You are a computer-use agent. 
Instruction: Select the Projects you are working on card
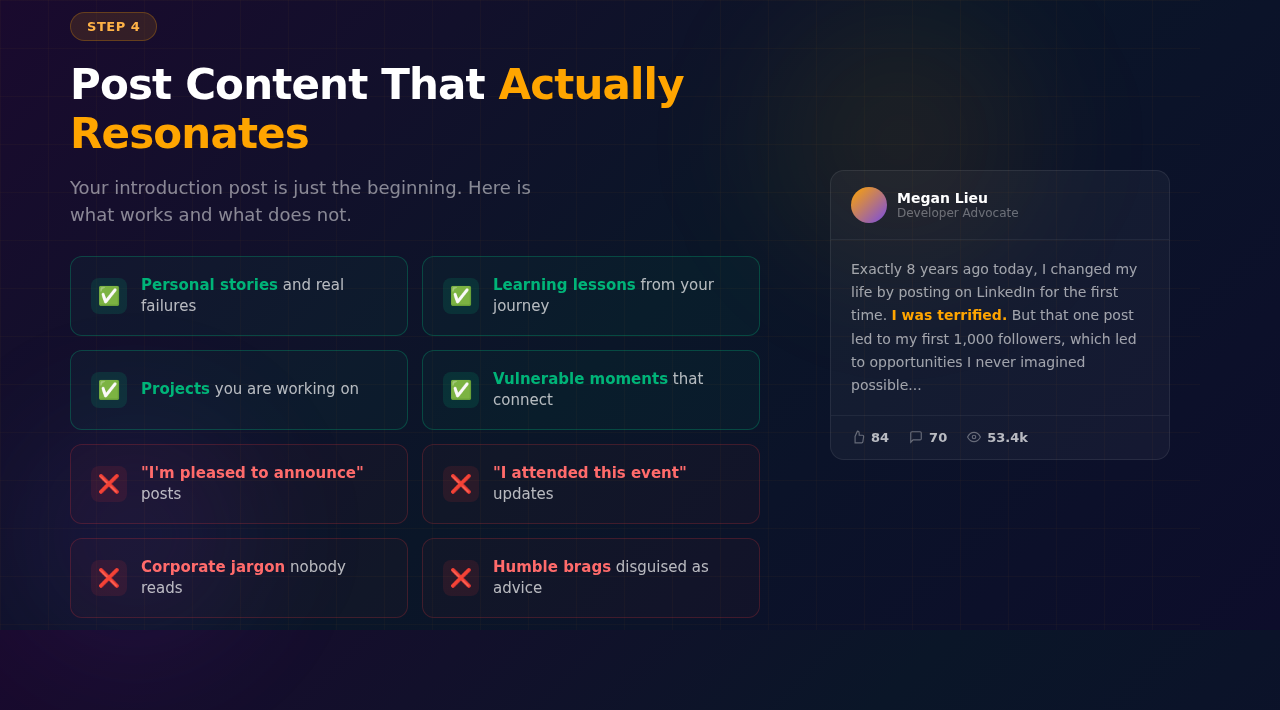tap(239, 390)
